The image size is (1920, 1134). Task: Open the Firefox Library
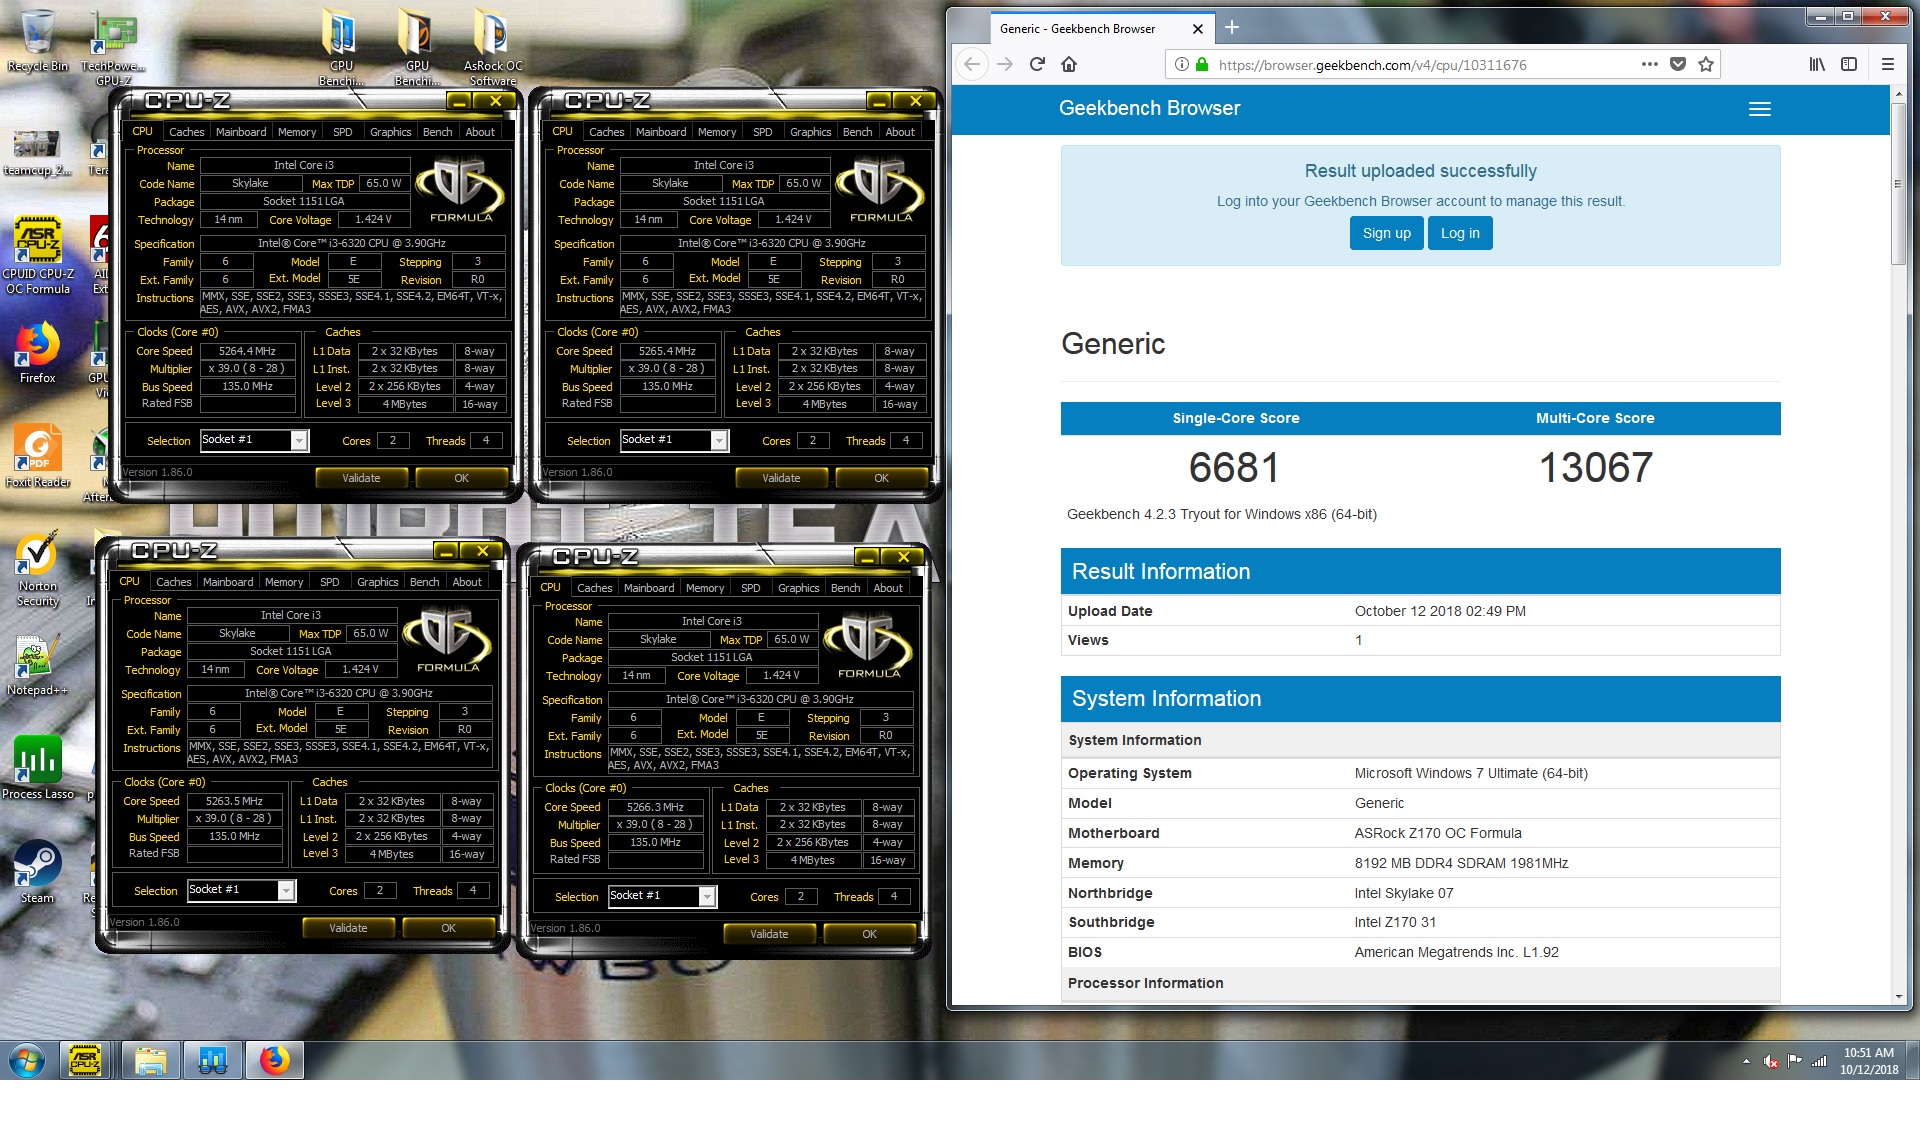tap(1817, 64)
